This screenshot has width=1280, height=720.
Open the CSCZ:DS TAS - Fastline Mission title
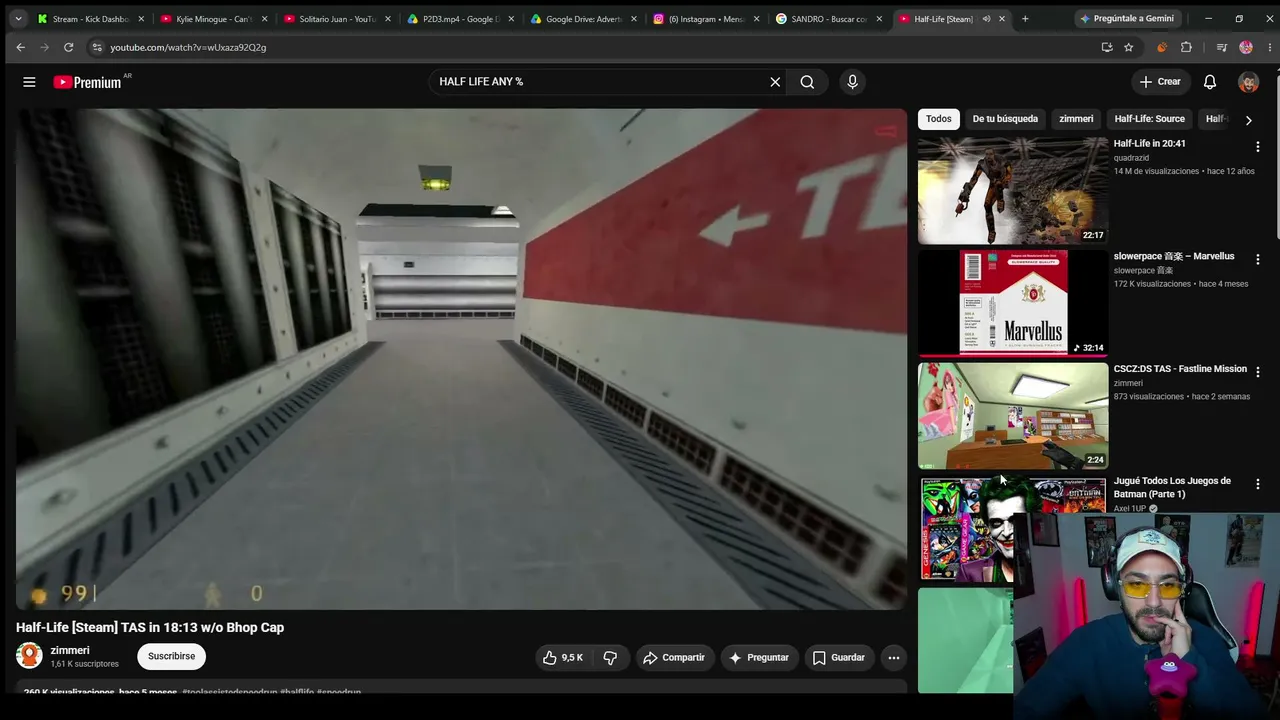(1180, 369)
